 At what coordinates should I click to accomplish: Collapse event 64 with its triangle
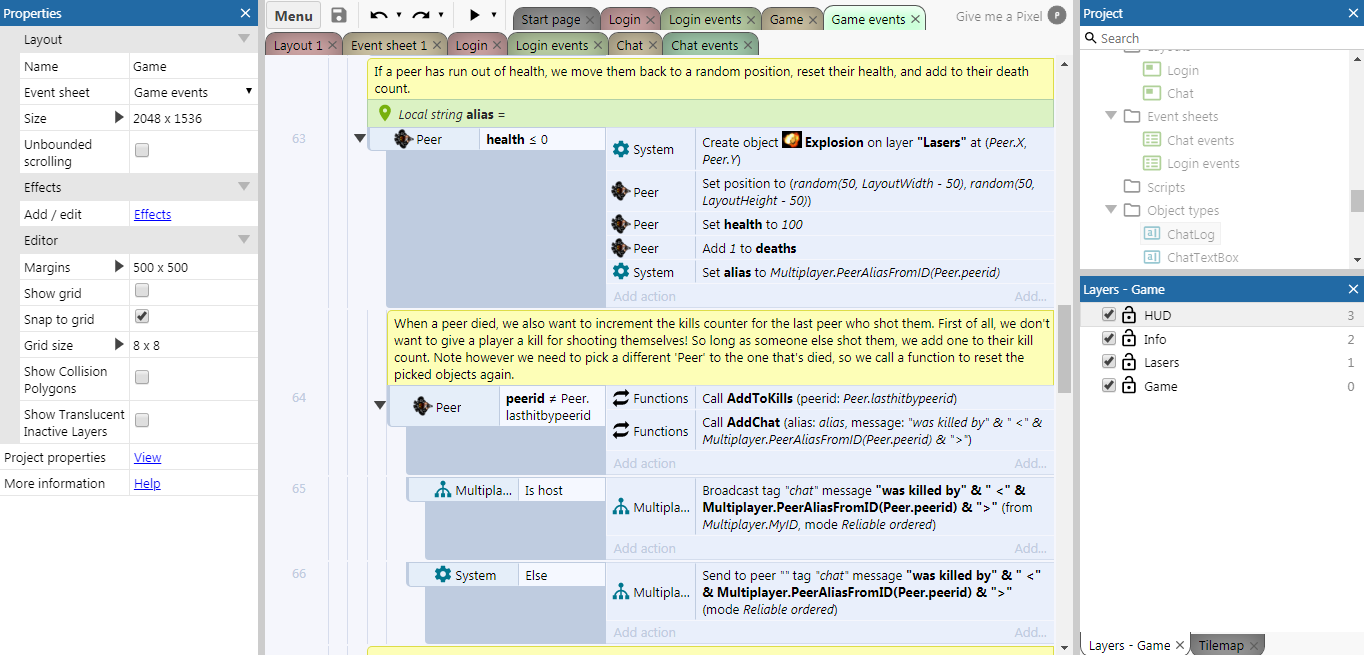click(x=380, y=405)
